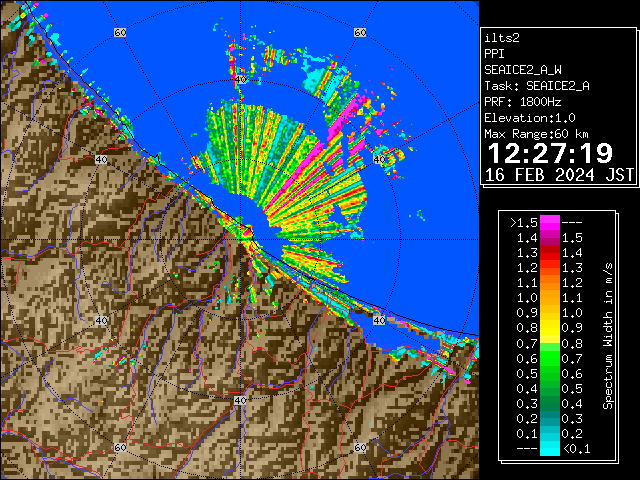This screenshot has width=640, height=480.
Task: Click the 60 ring label at upper right
Action: 360,32
